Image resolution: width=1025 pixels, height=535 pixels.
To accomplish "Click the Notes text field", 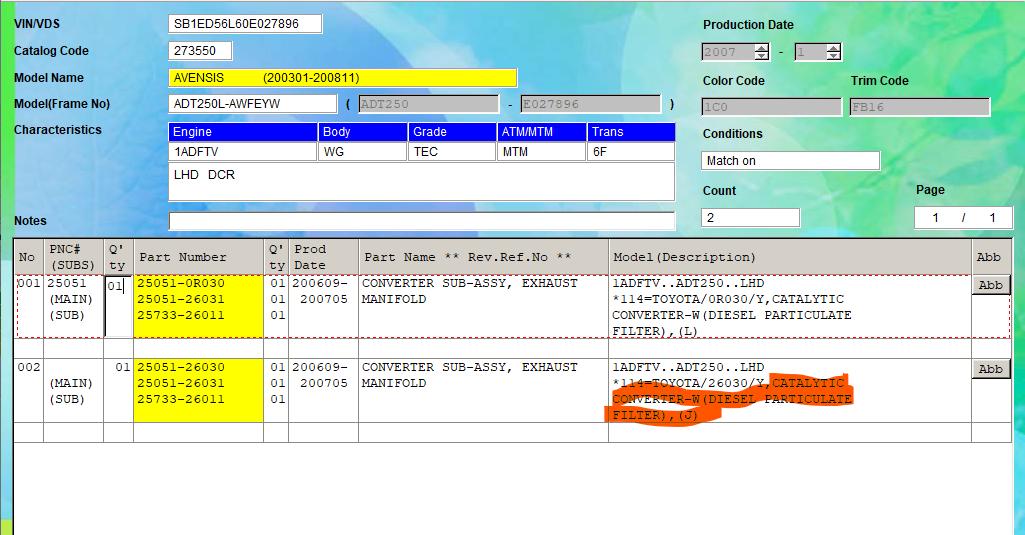I will click(421, 221).
